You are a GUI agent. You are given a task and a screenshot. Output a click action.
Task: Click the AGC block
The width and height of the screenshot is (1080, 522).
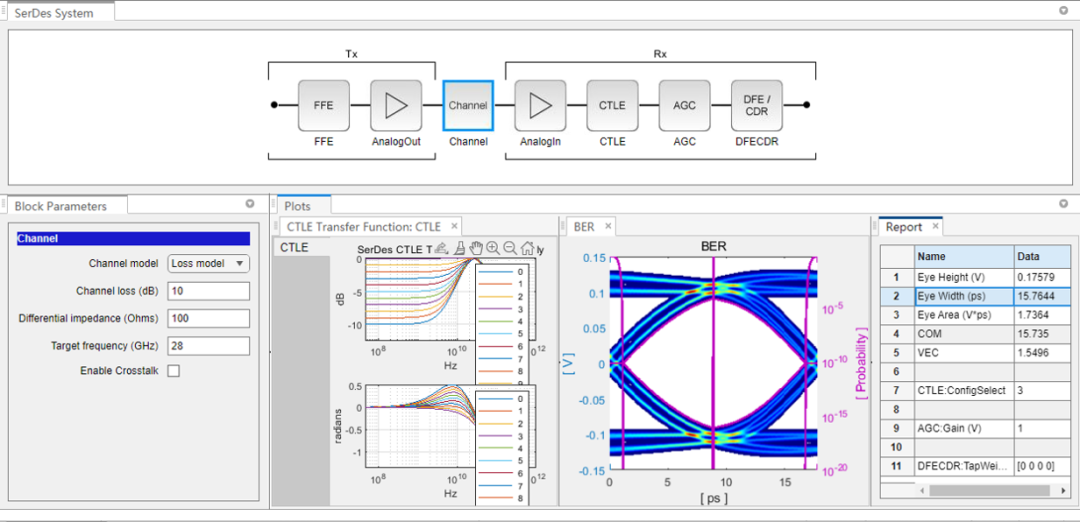684,105
